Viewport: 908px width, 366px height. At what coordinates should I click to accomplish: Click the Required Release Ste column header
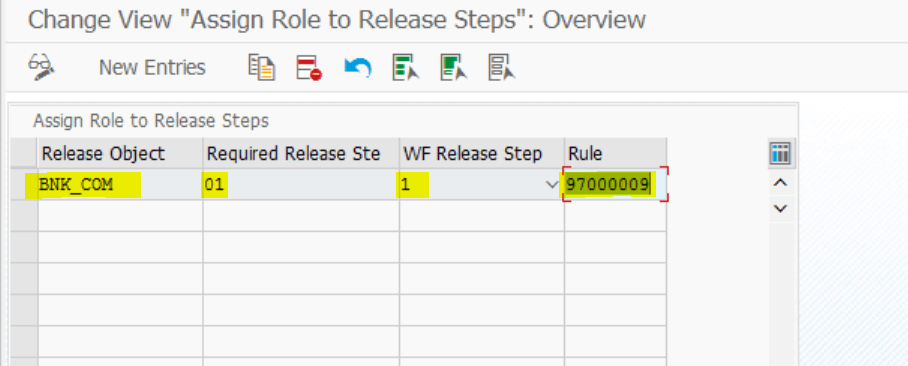point(301,153)
